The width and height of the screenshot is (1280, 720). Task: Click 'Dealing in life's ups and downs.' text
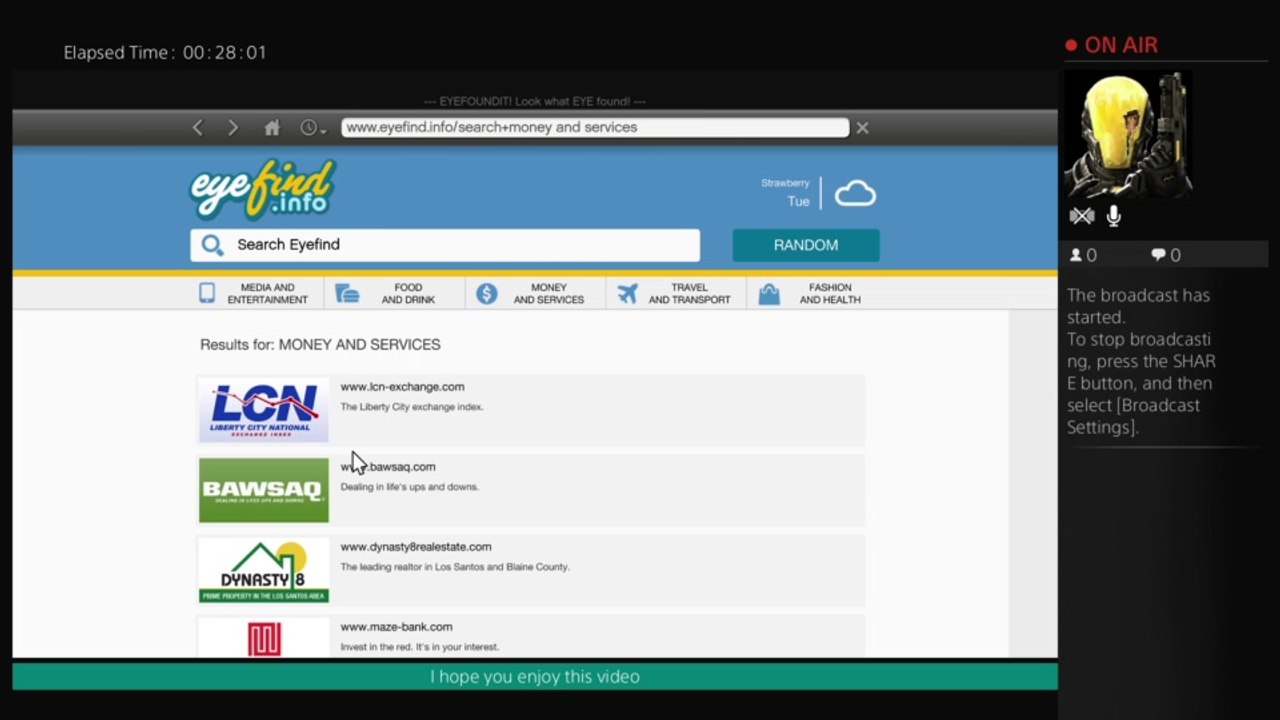point(410,487)
